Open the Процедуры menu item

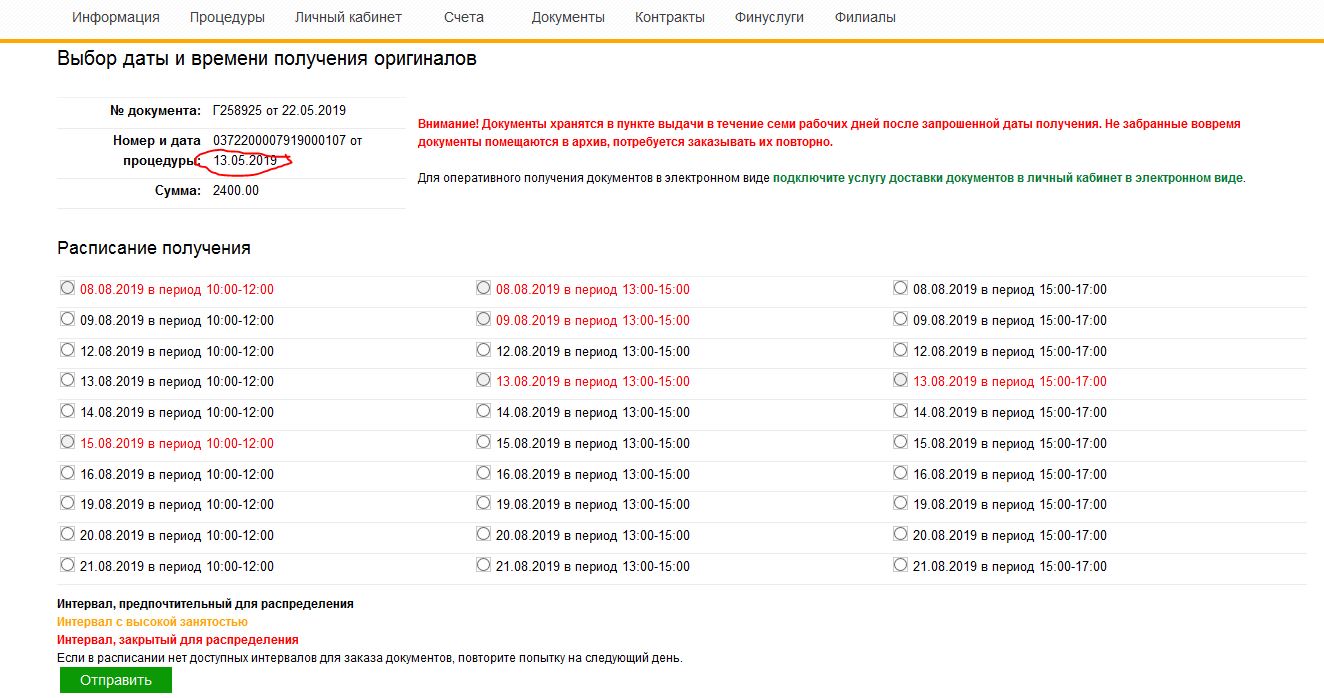click(x=227, y=17)
